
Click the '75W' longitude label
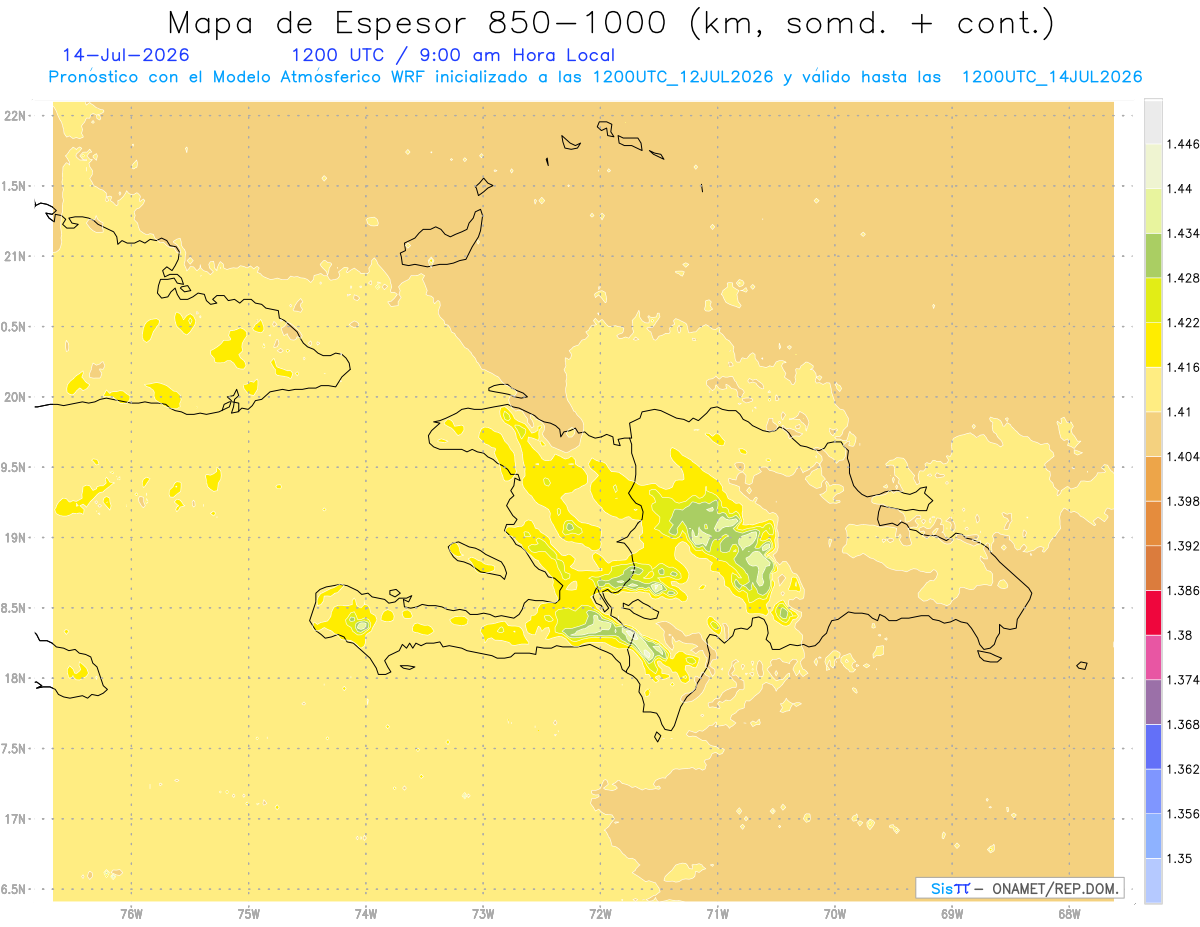(x=249, y=914)
